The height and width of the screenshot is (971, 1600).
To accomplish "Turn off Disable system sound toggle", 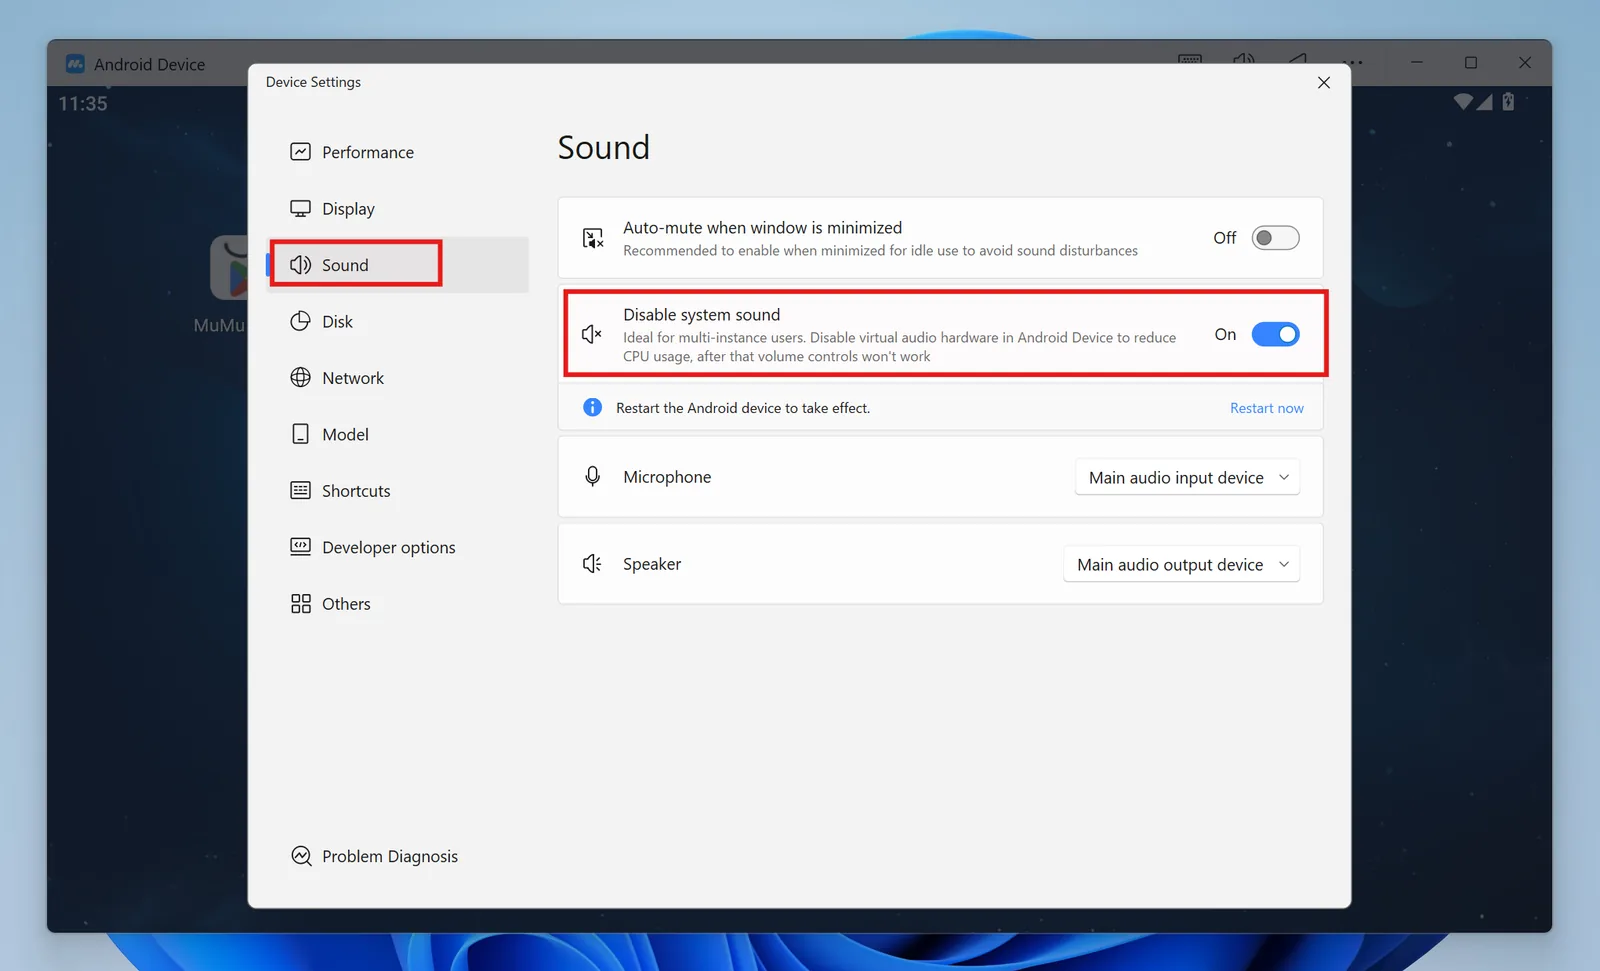I will coord(1275,334).
